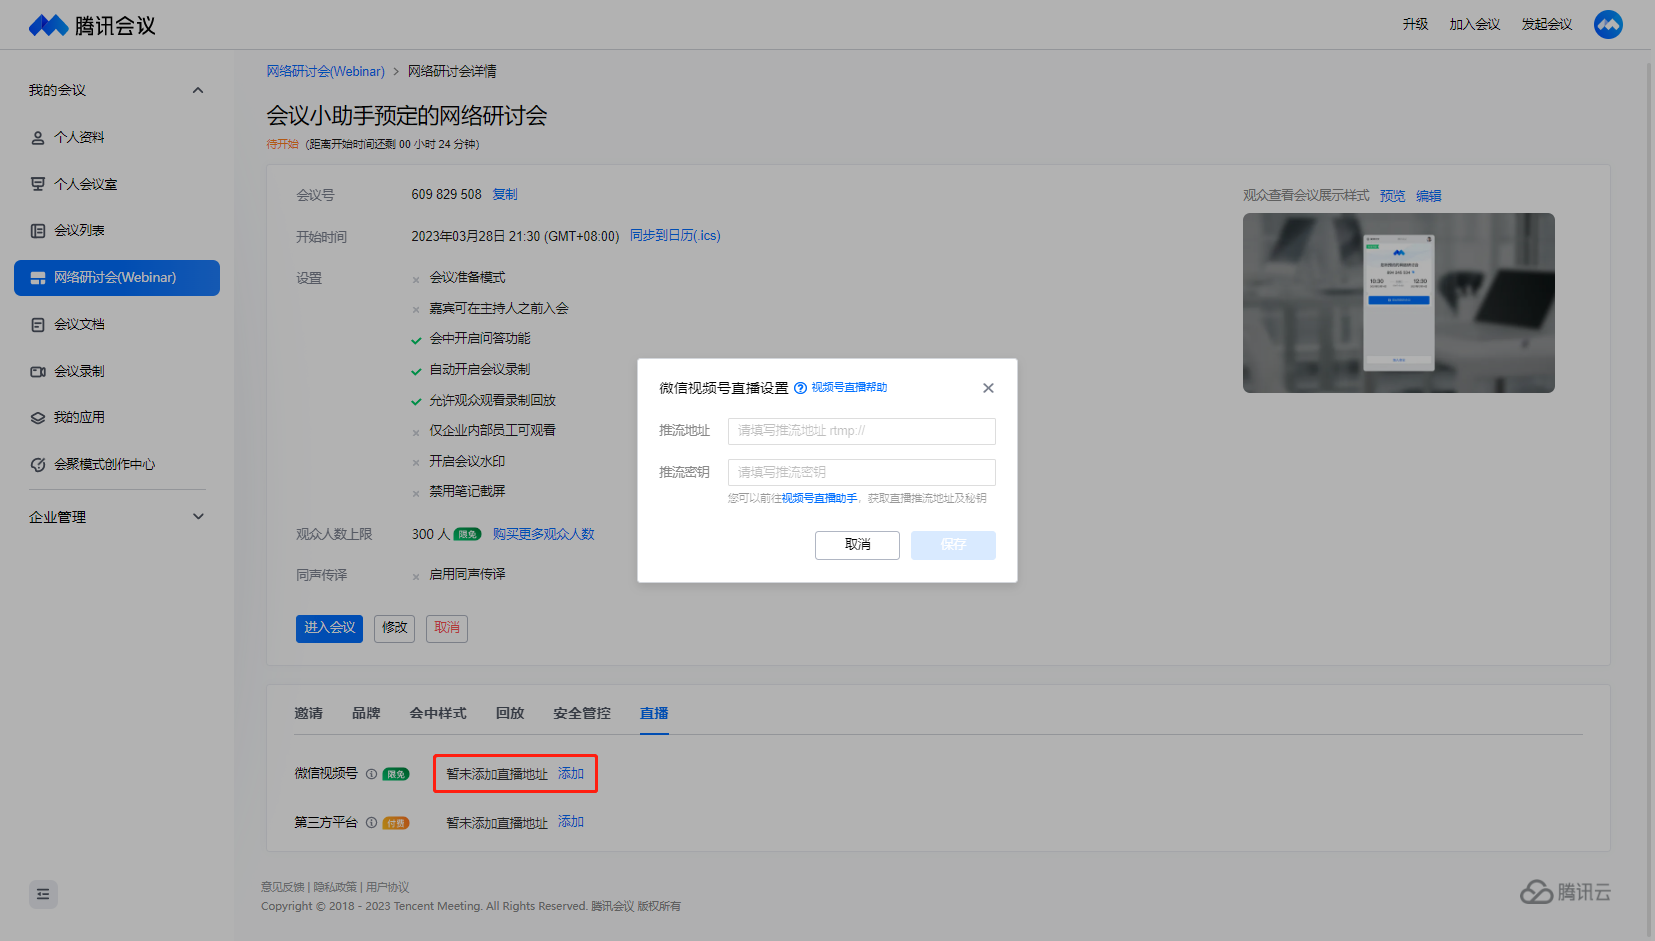The width and height of the screenshot is (1655, 941).
Task: Click the 我的应用 layers icon
Action: click(38, 418)
